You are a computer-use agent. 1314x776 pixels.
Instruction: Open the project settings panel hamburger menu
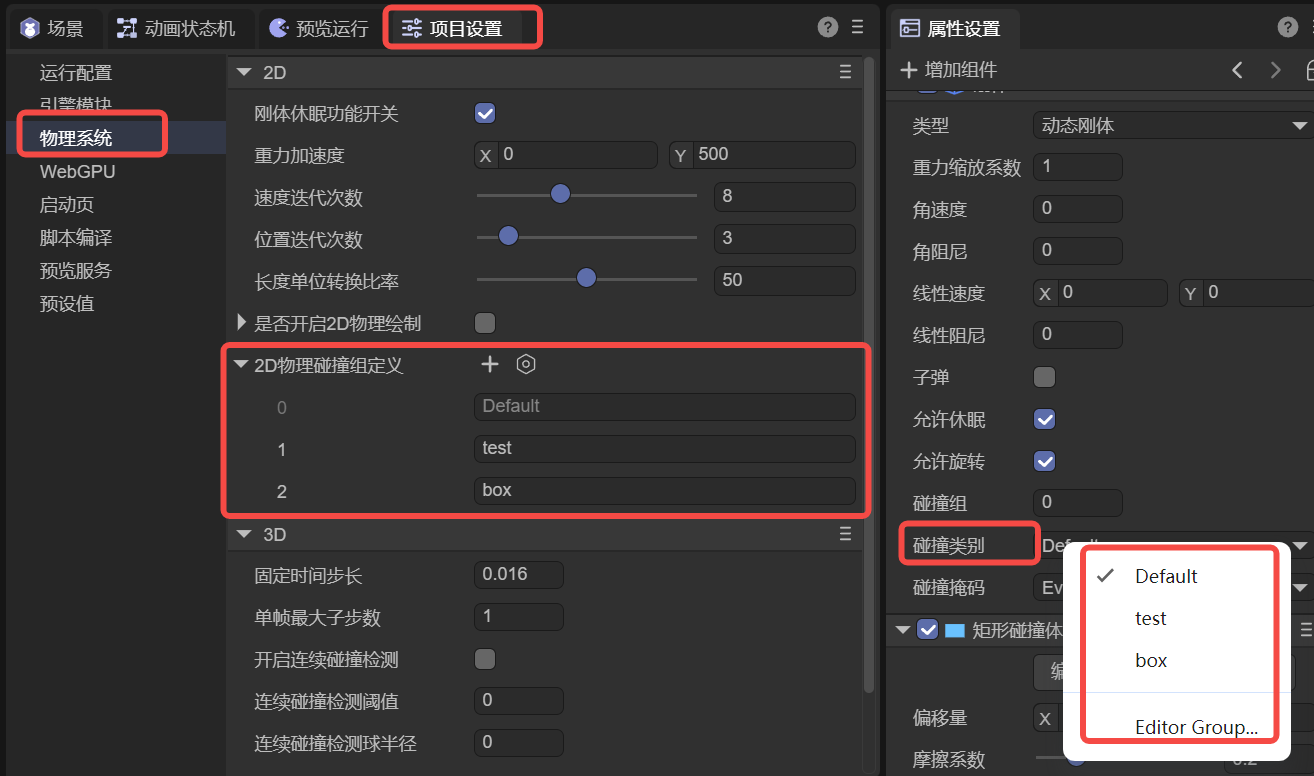pos(857,27)
